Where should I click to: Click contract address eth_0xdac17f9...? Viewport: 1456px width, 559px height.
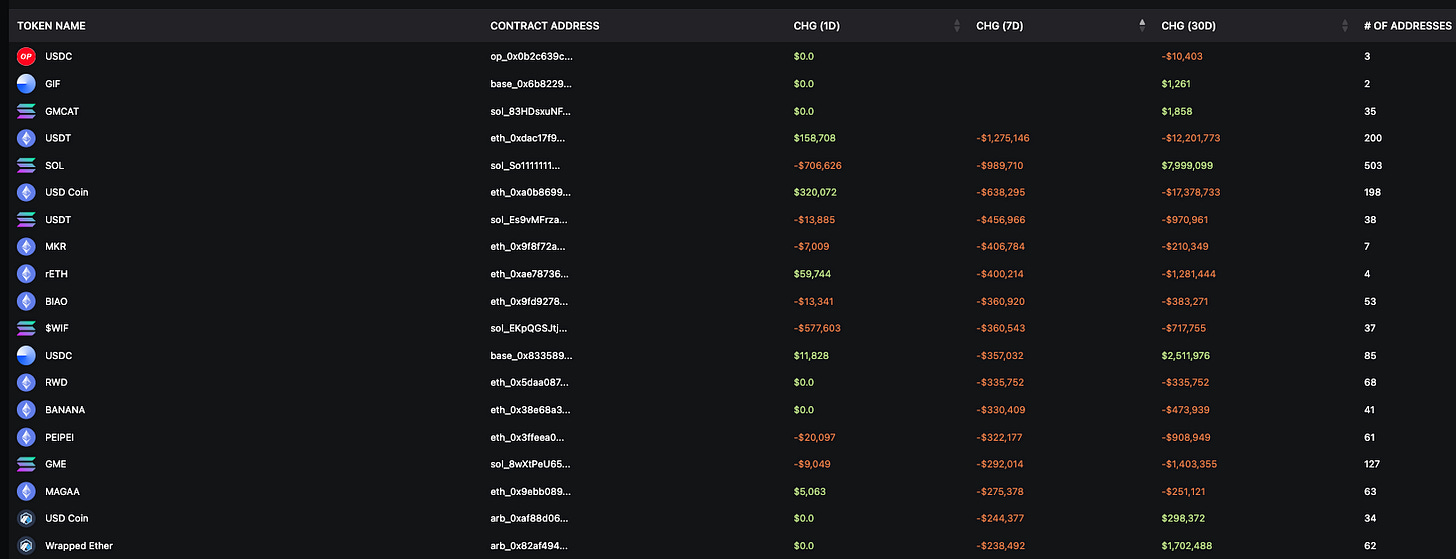(x=529, y=138)
